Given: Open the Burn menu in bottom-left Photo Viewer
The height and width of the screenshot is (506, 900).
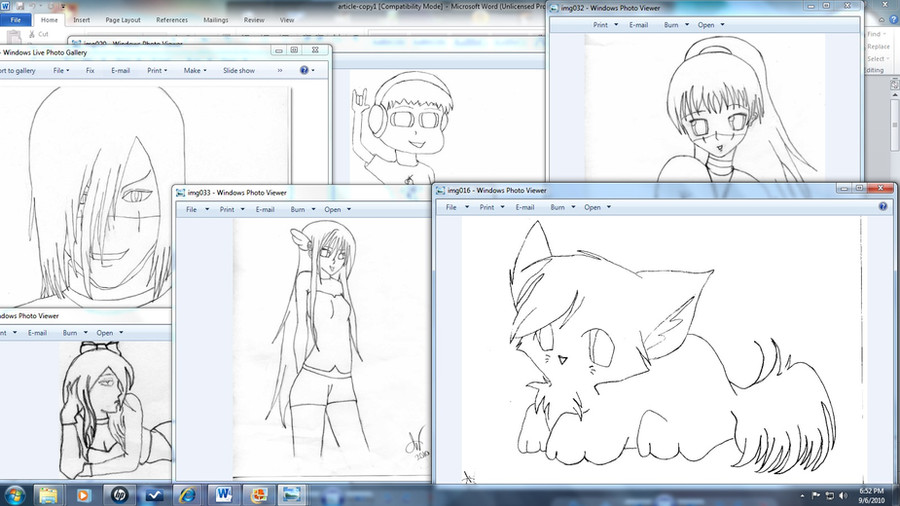Looking at the screenshot, I should (x=75, y=333).
